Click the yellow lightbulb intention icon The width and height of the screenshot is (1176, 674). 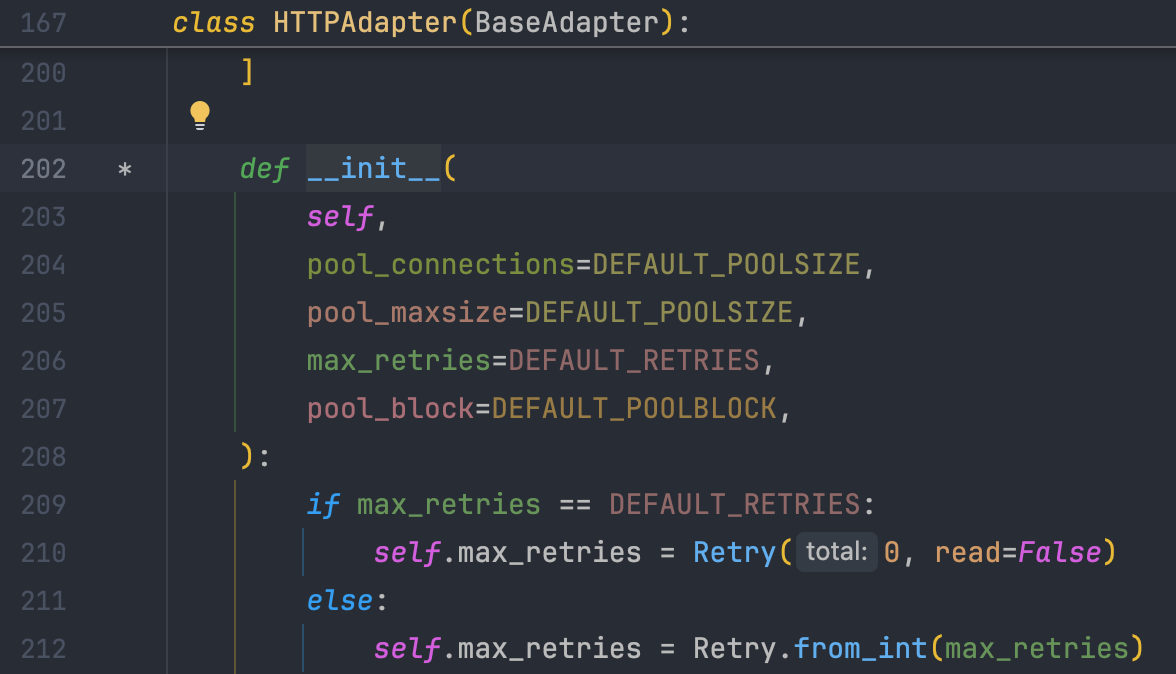pyautogui.click(x=200, y=116)
